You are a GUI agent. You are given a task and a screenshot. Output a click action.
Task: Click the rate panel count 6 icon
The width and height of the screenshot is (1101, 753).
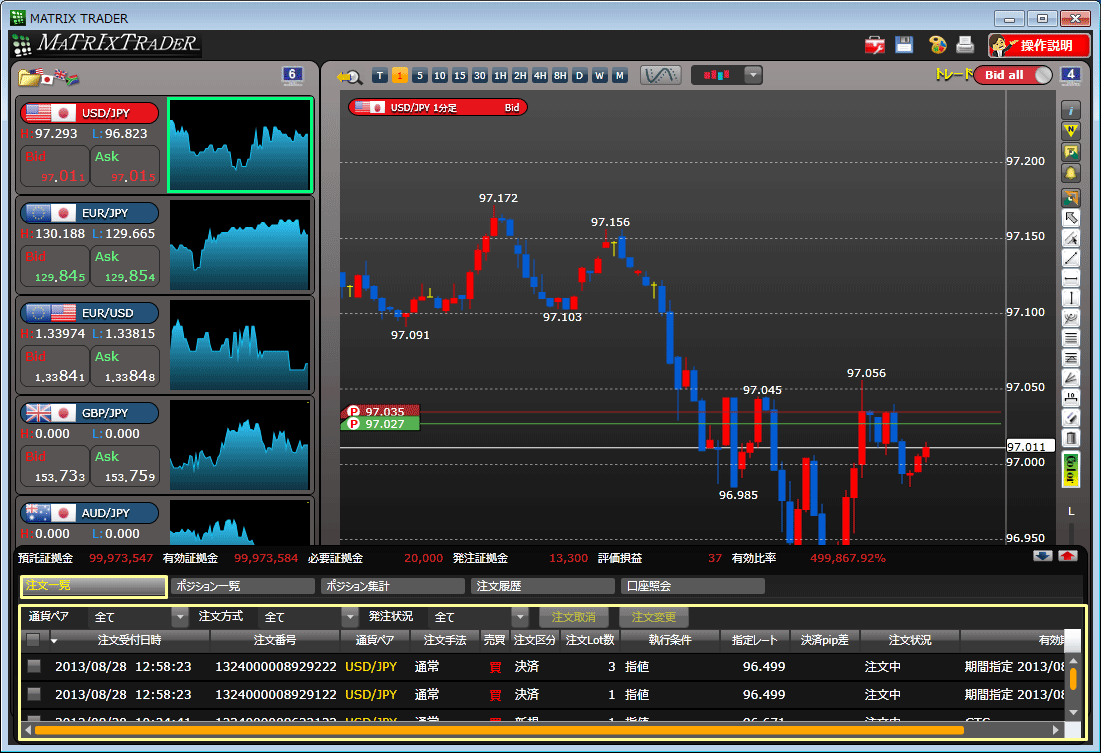(292, 75)
